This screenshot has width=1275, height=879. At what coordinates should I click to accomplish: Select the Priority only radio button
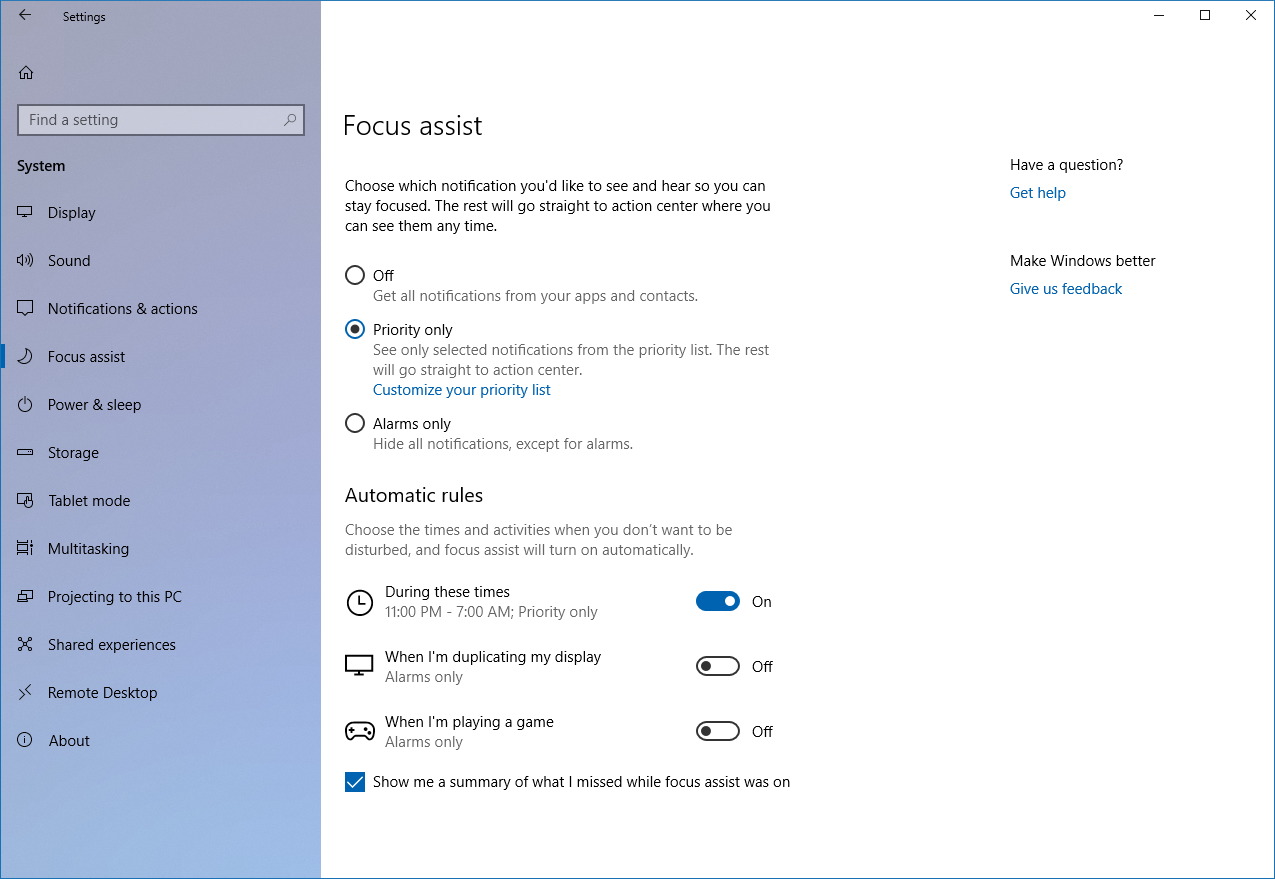[x=355, y=329]
